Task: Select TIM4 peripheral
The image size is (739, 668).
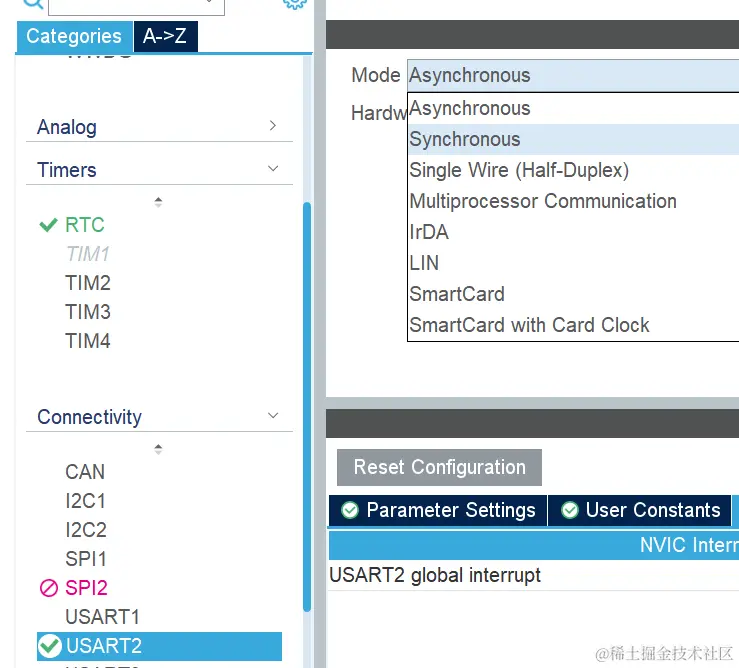Action: pos(88,341)
